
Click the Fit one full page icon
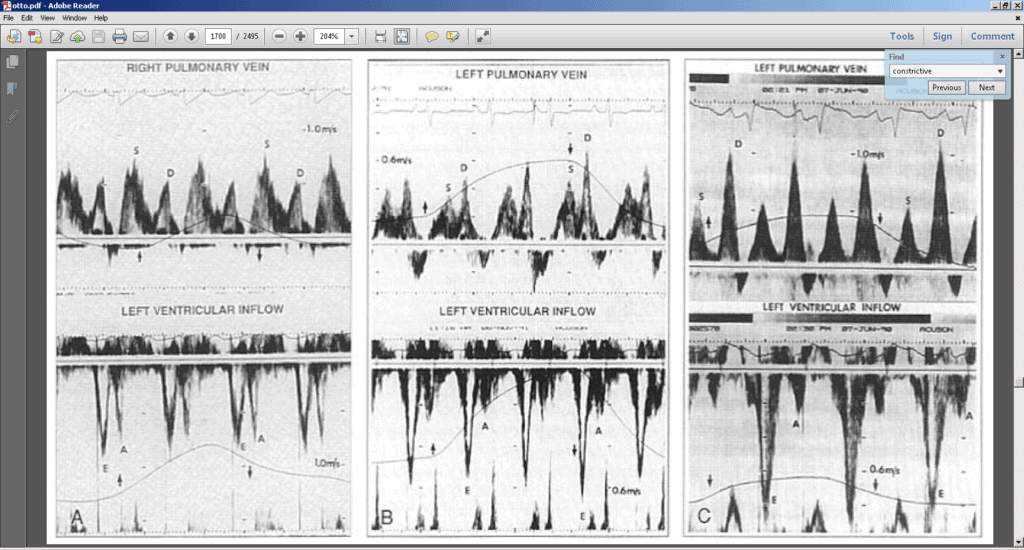(402, 37)
